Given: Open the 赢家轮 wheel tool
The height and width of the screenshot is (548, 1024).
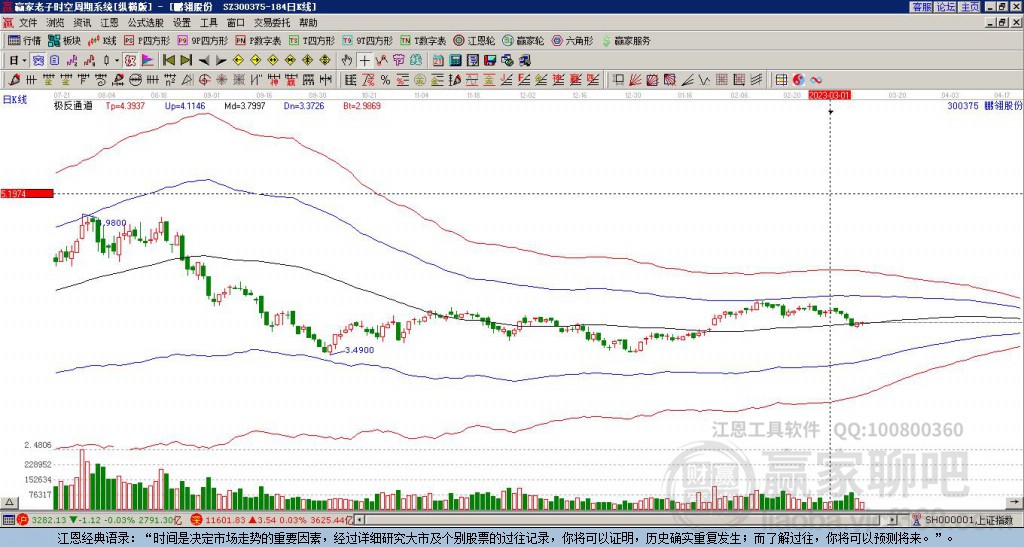Looking at the screenshot, I should point(523,40).
